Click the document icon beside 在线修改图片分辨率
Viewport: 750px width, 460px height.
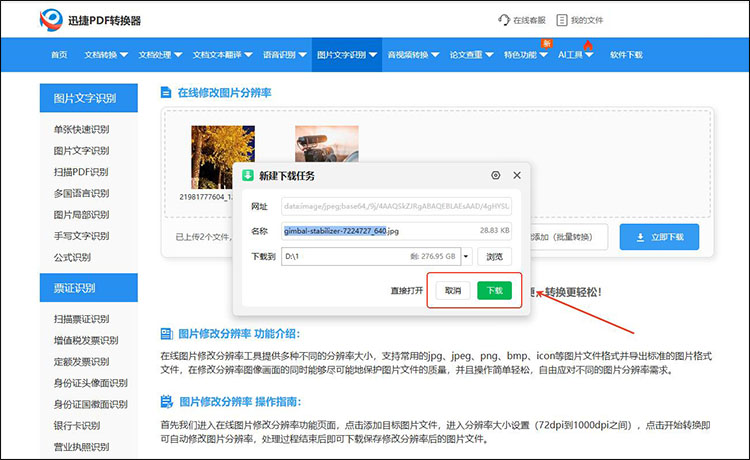166,92
